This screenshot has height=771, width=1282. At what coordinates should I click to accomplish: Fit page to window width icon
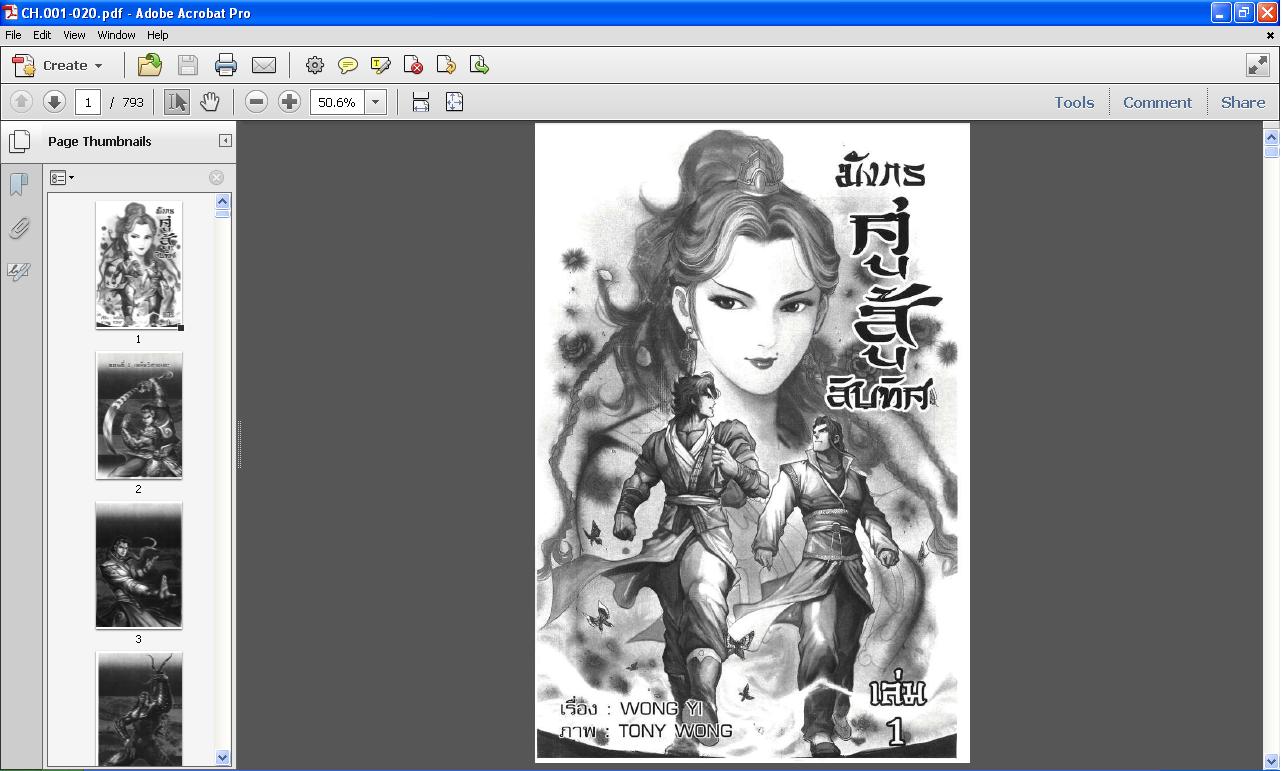click(x=421, y=102)
